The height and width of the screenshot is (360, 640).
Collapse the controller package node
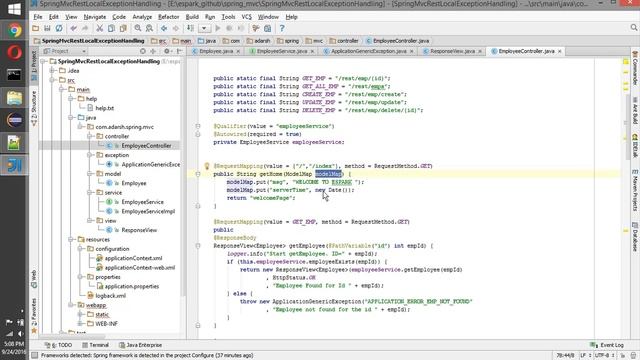tap(90, 136)
